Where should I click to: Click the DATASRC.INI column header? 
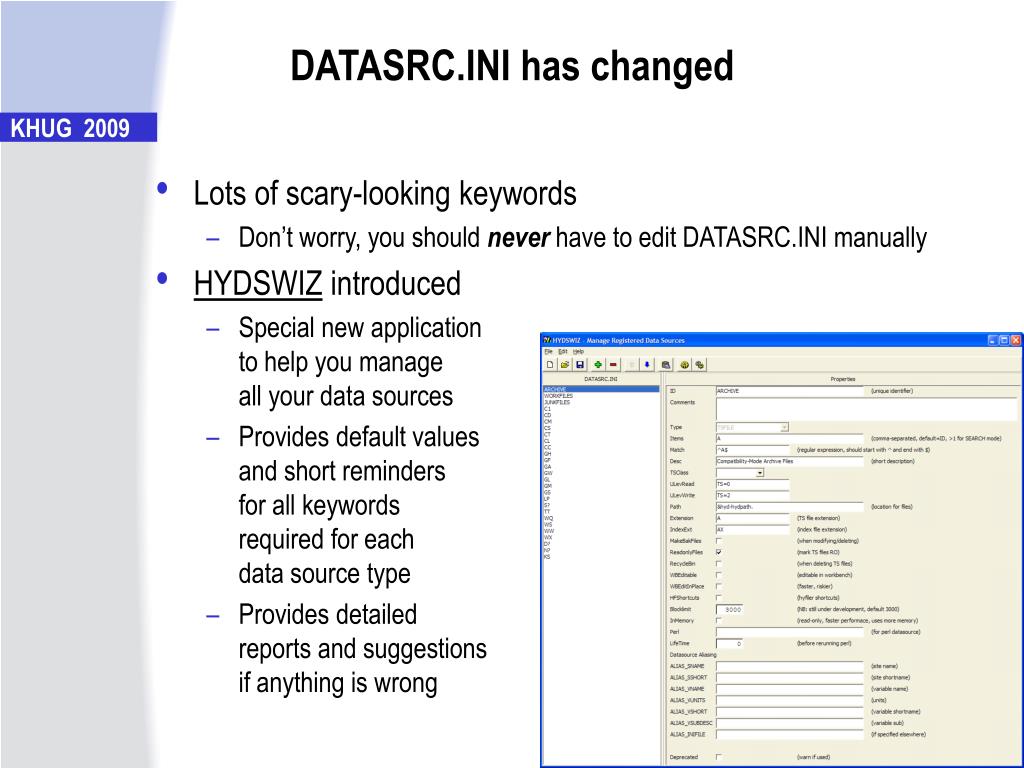pos(601,379)
